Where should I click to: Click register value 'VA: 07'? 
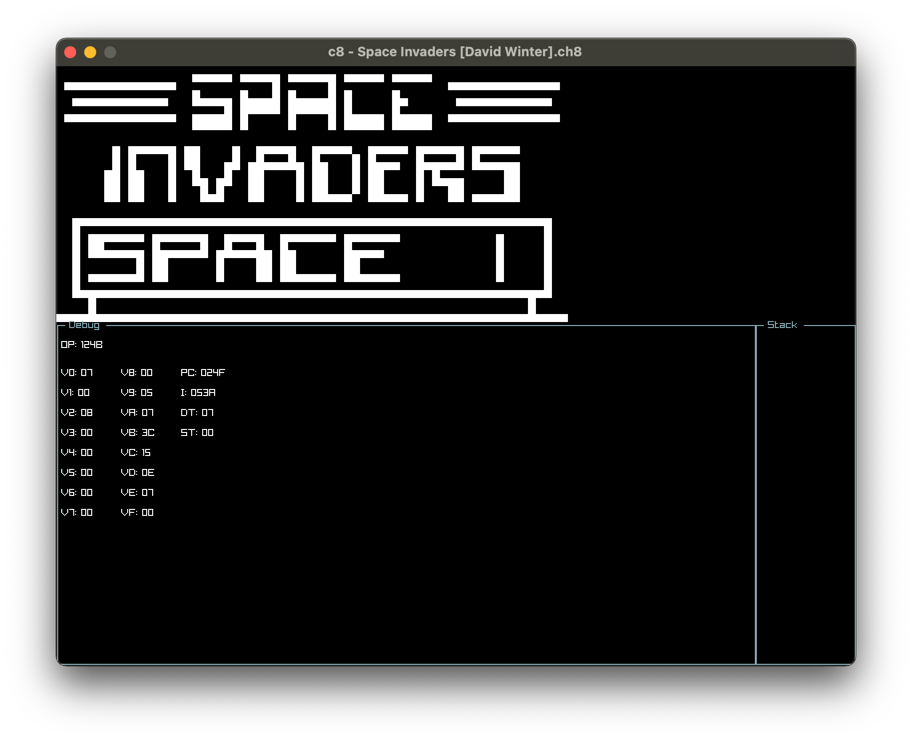[137, 412]
